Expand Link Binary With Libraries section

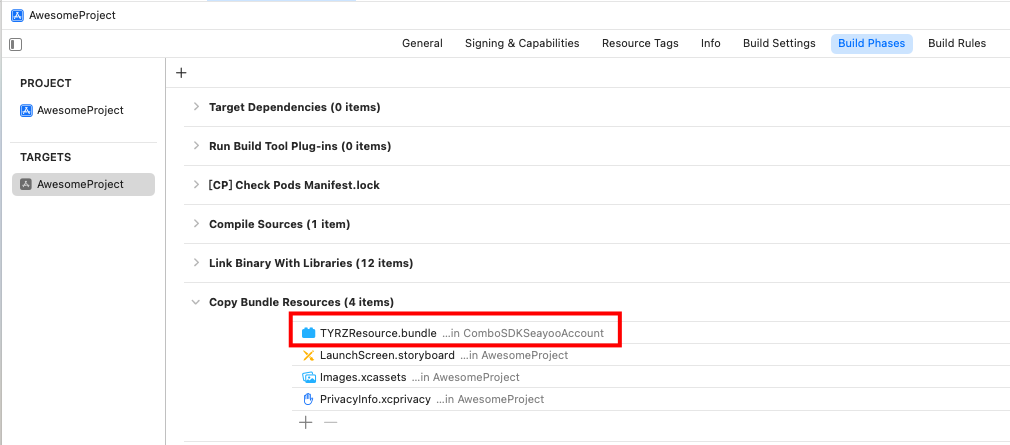point(196,263)
